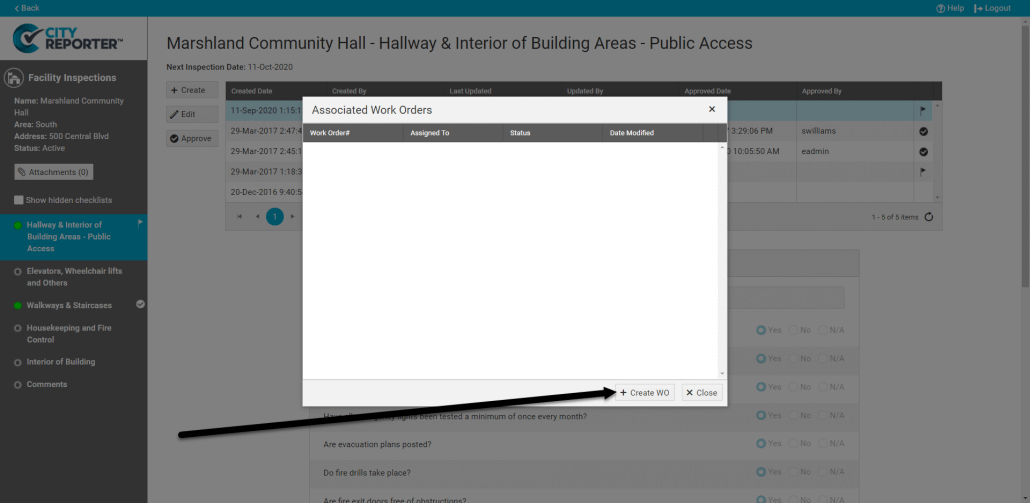
Task: Go to first page pagination arrow
Action: (240, 216)
